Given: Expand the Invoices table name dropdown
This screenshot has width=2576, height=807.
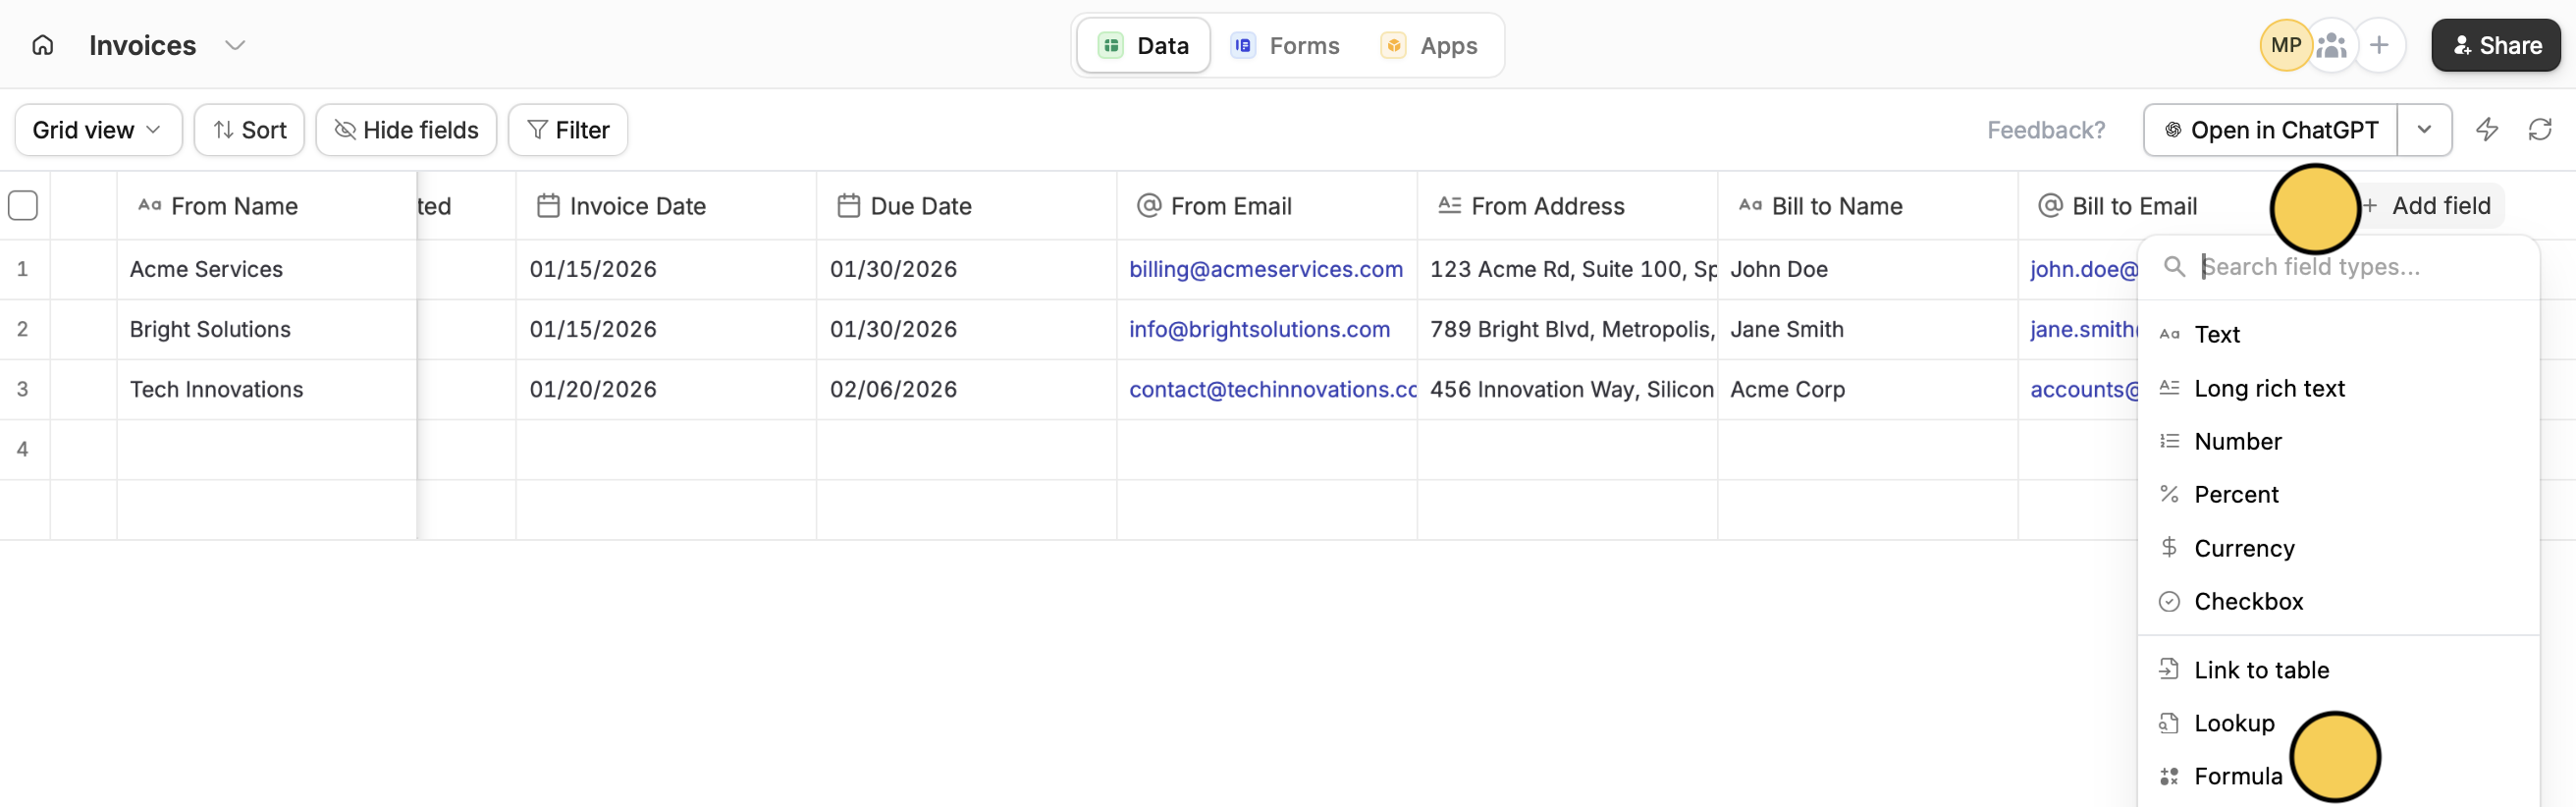Looking at the screenshot, I should tap(235, 46).
